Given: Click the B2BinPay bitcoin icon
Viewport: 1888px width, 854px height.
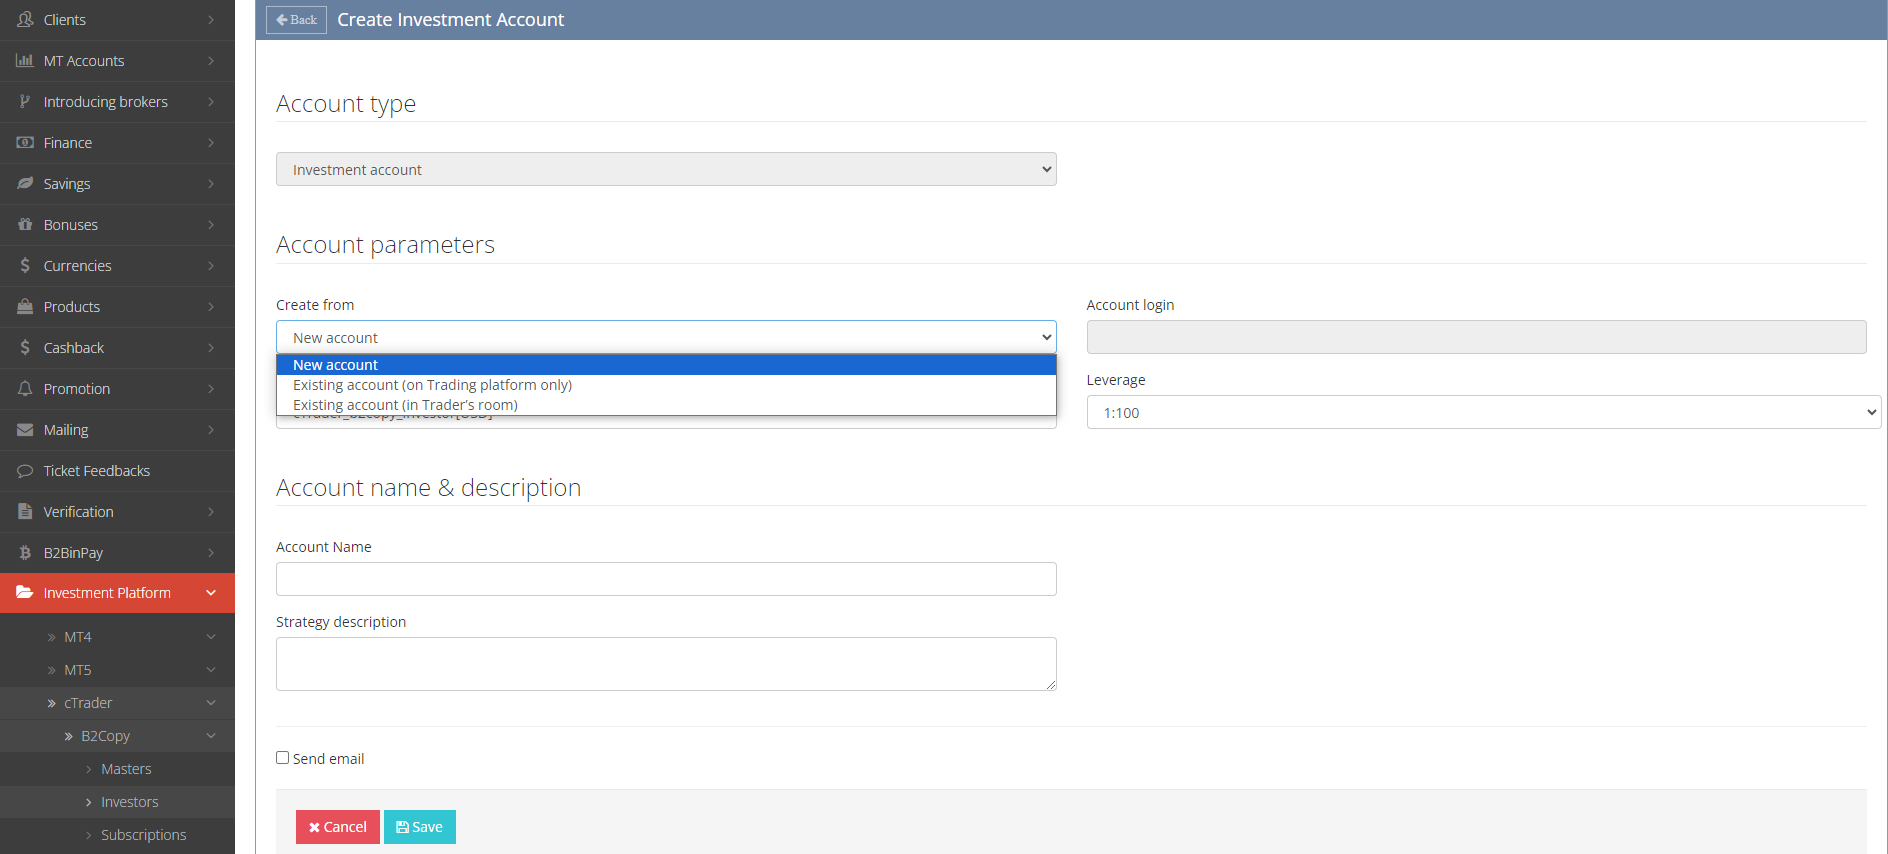Looking at the screenshot, I should click(25, 553).
